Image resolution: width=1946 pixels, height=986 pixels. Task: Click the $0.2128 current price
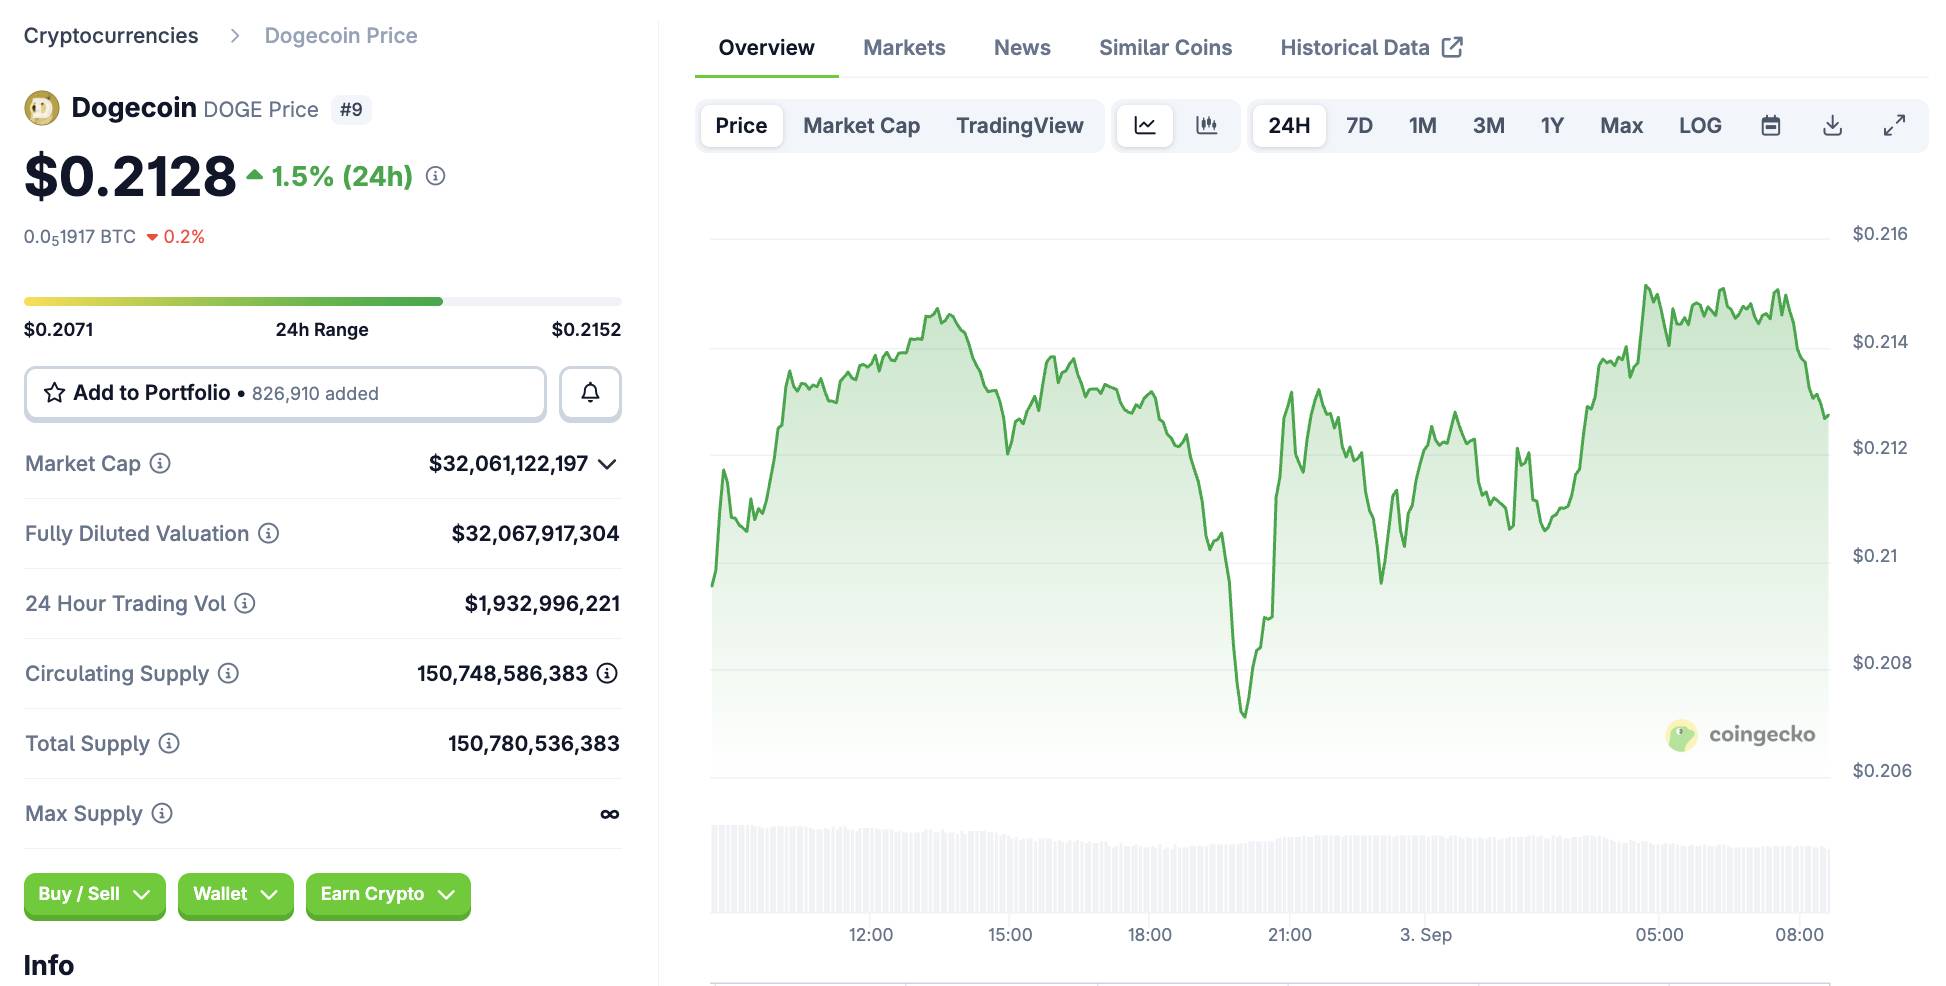[x=130, y=176]
